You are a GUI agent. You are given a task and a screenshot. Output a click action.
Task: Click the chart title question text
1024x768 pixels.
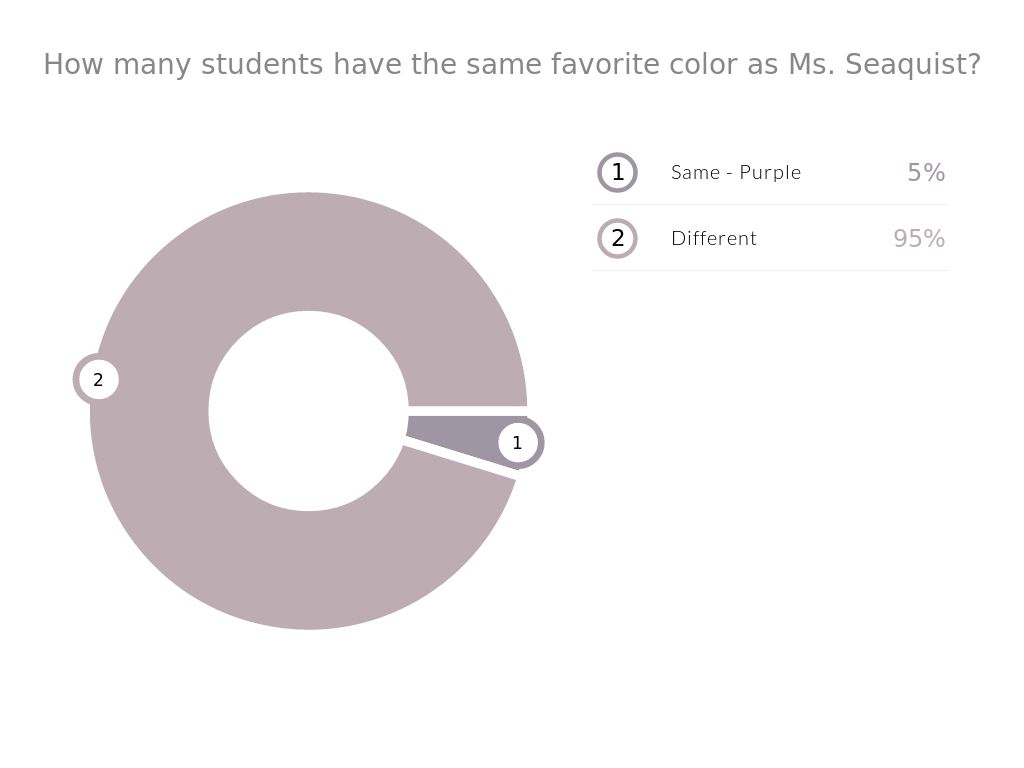click(512, 65)
